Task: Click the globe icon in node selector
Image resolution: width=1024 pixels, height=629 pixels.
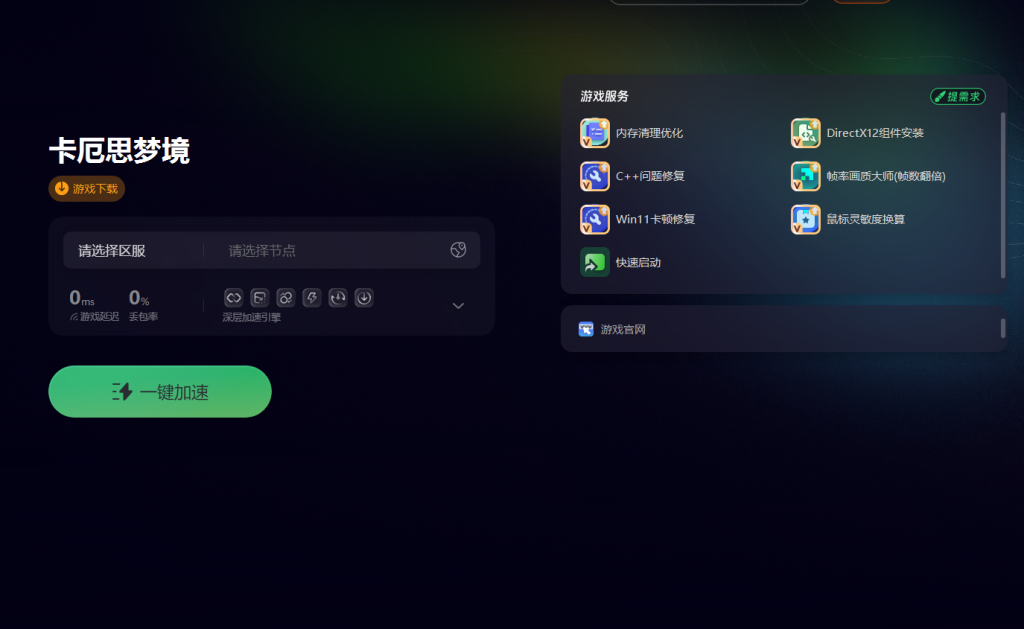Action: (458, 250)
